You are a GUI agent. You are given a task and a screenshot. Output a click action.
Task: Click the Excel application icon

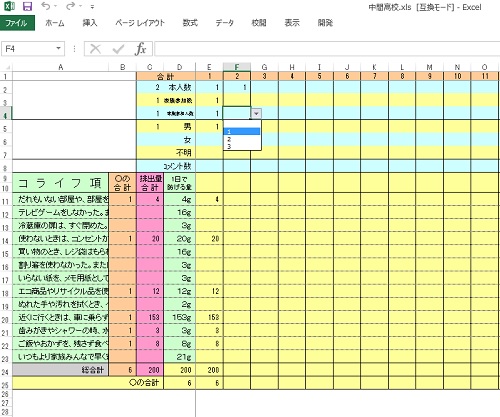[x=9, y=6]
